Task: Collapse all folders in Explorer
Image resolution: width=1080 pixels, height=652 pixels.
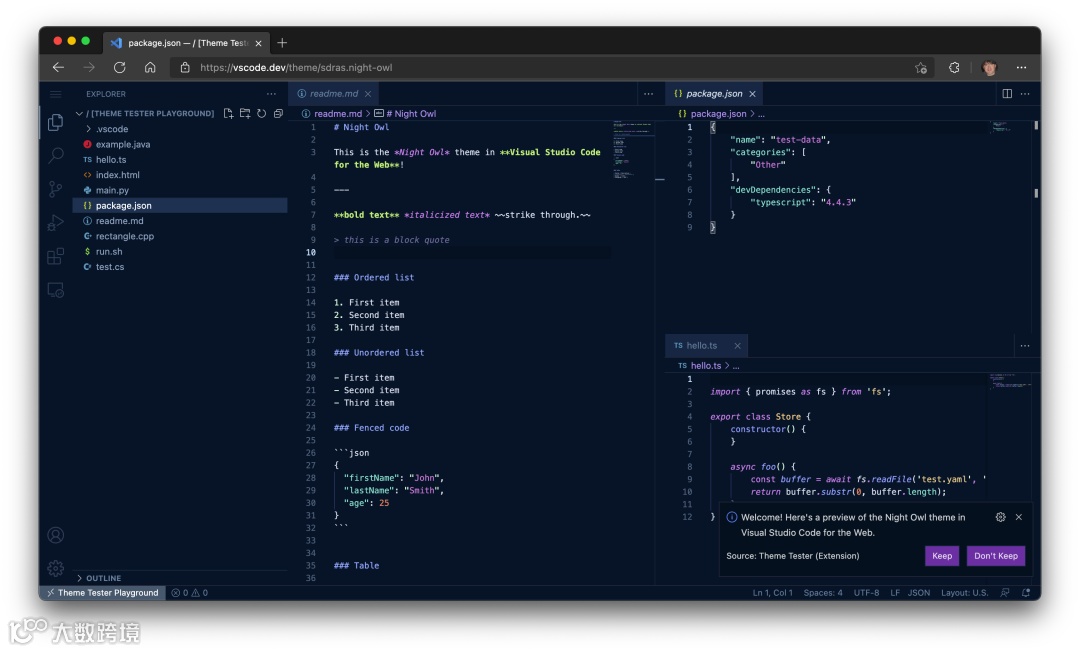Action: tap(278, 113)
